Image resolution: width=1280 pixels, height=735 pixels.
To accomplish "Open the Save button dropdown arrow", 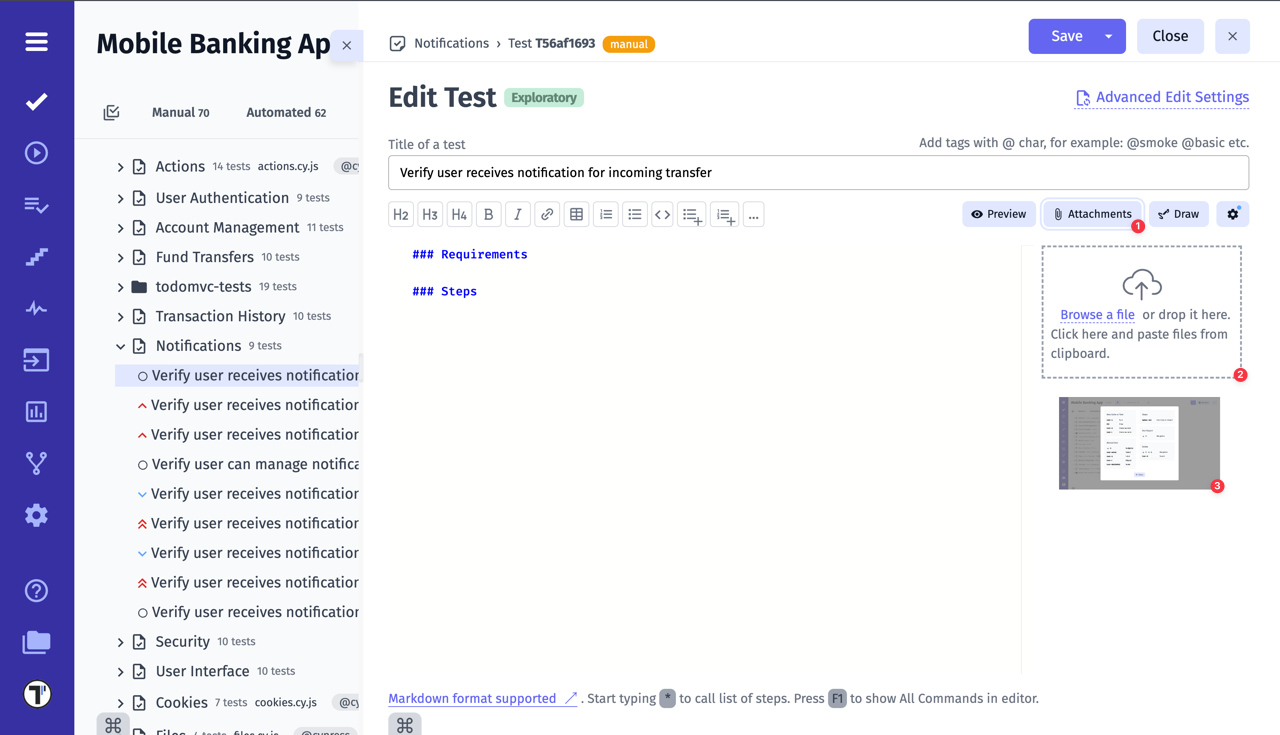I will point(1110,36).
